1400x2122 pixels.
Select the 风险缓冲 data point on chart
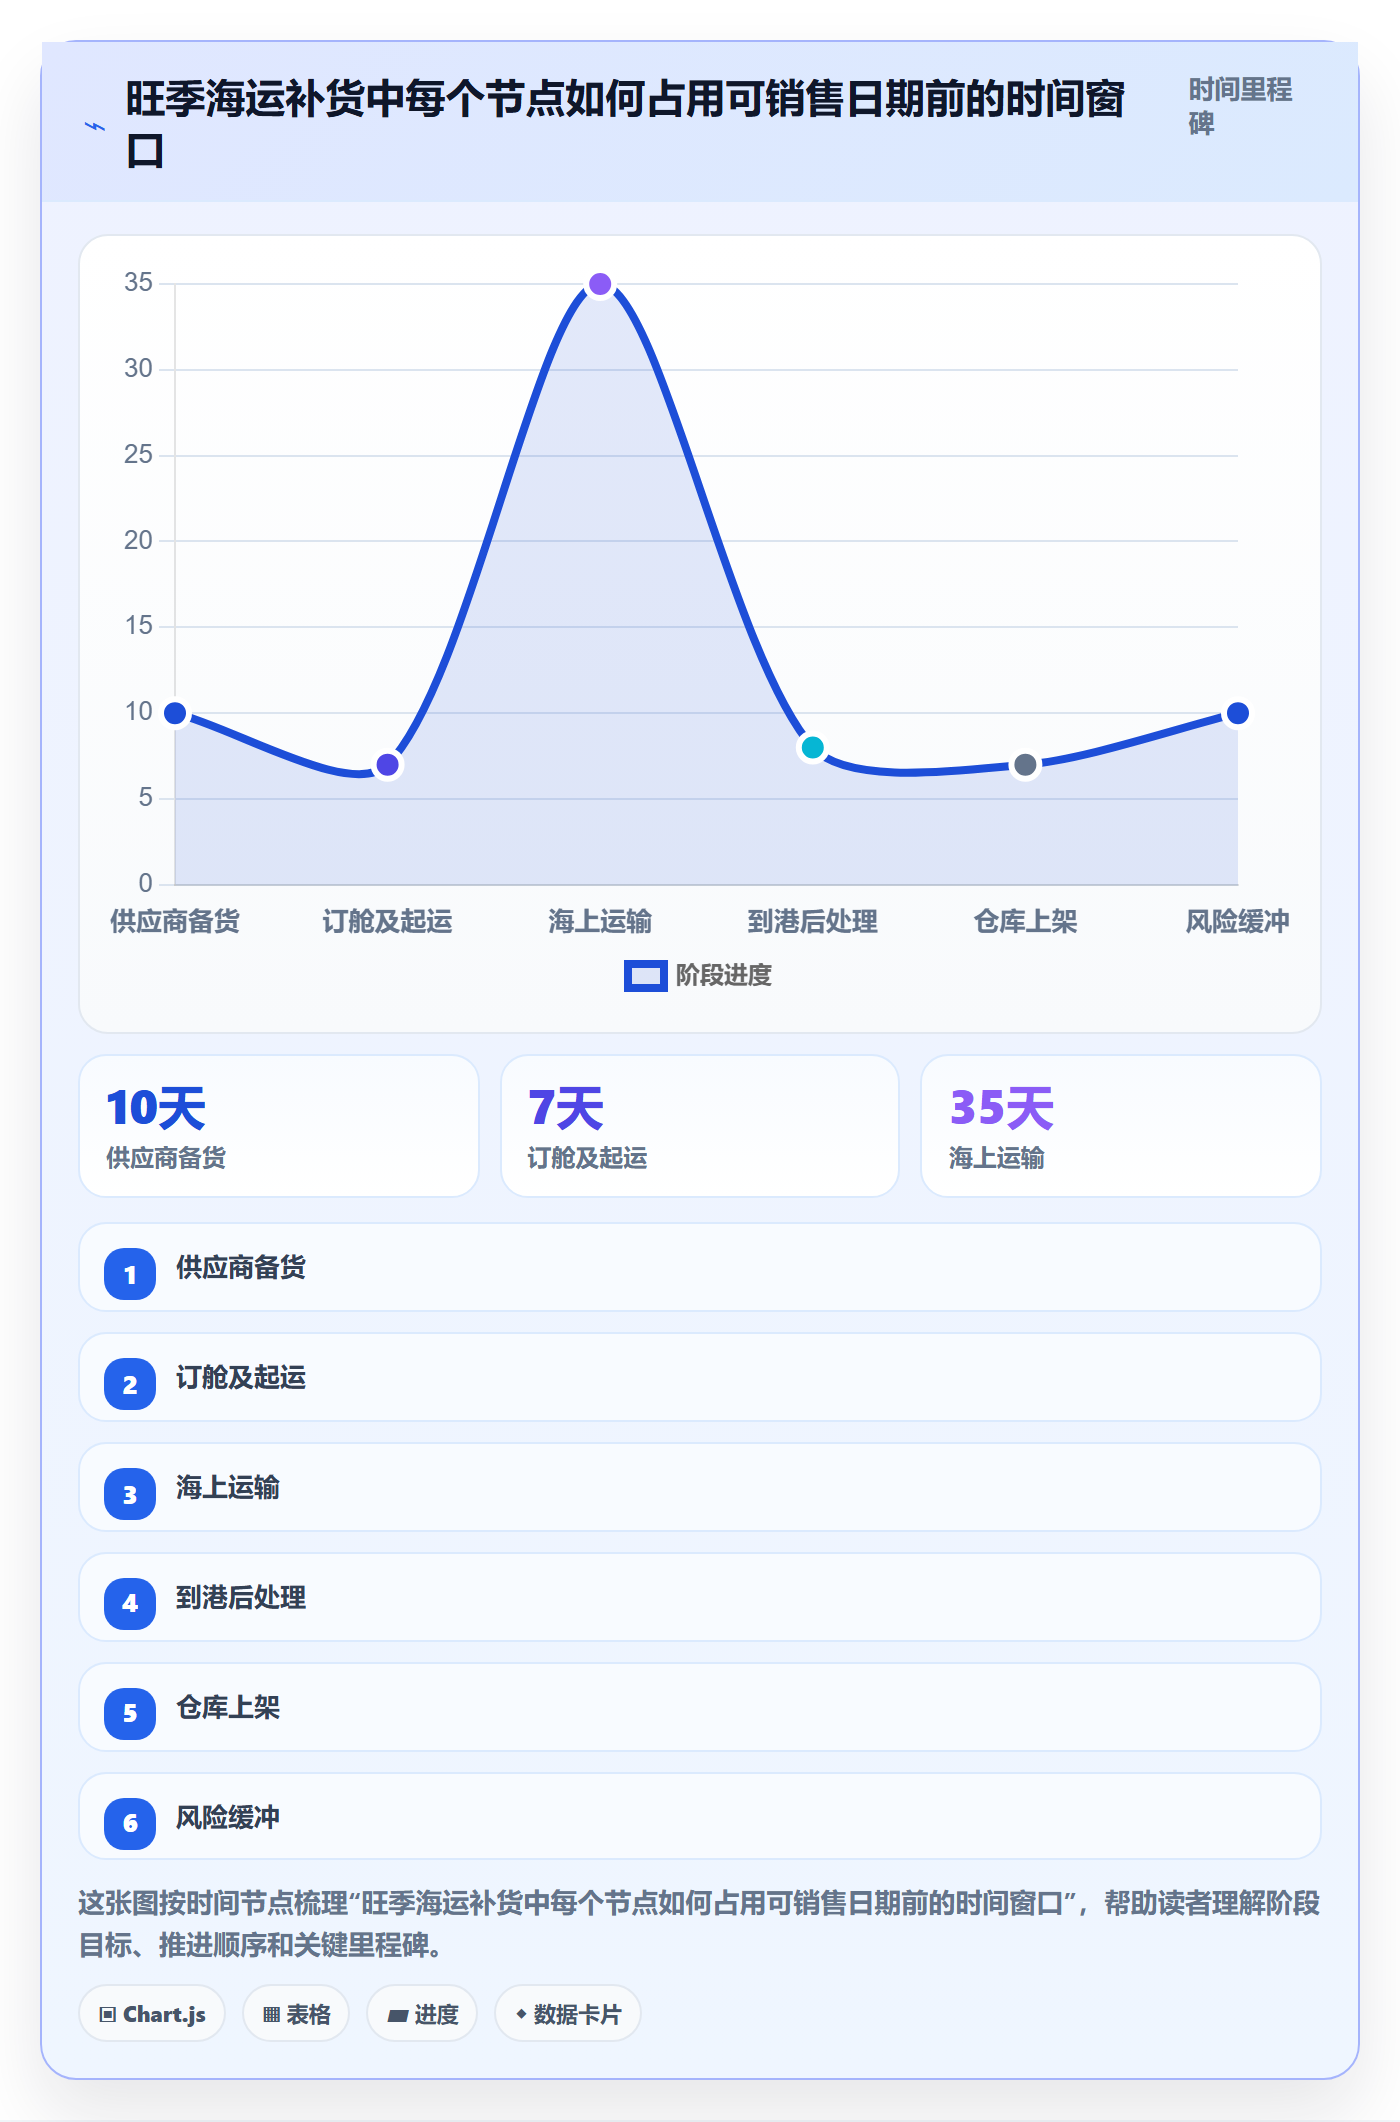[x=1237, y=713]
